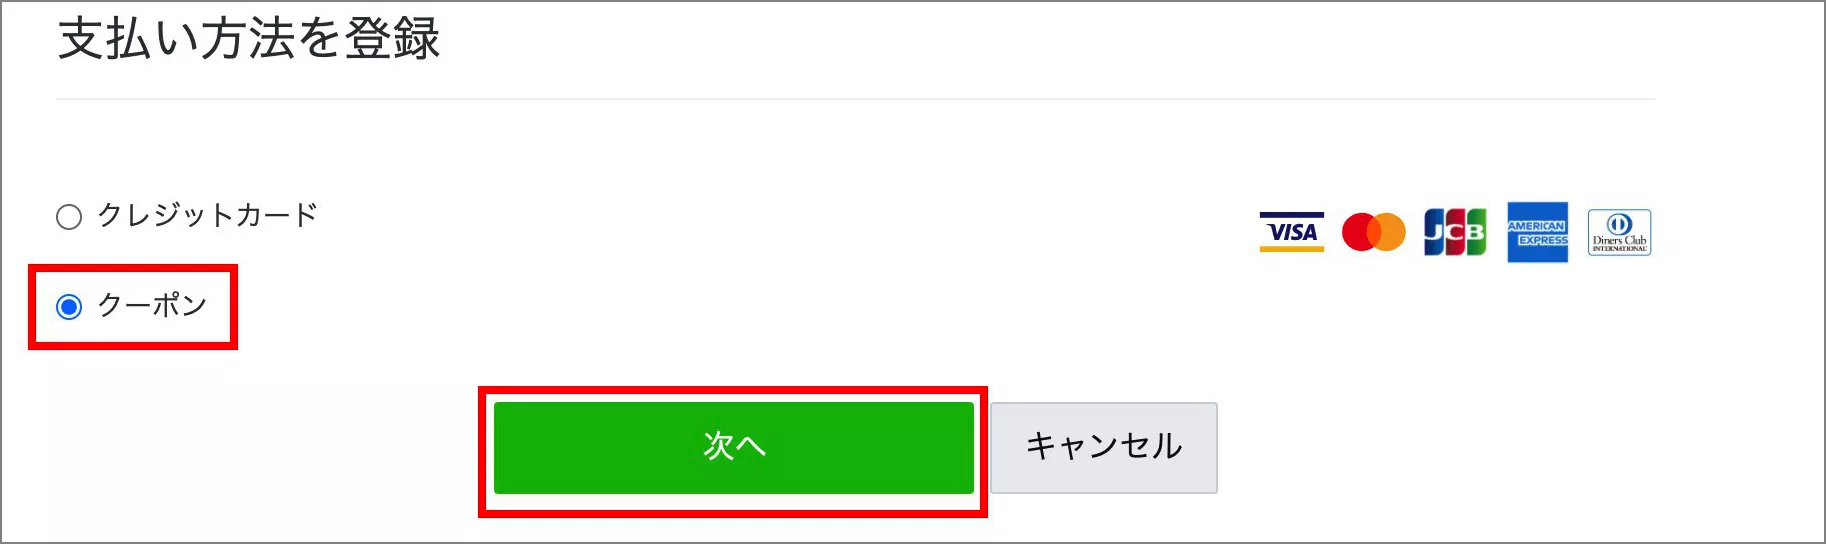Click the JCB card logo
This screenshot has height=544, width=1826.
tap(1455, 232)
